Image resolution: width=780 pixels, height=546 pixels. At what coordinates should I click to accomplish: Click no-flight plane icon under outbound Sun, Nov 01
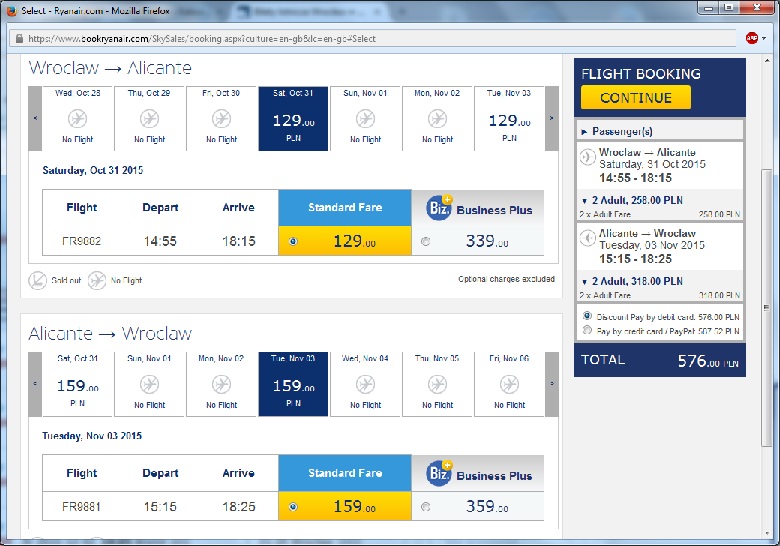[365, 119]
